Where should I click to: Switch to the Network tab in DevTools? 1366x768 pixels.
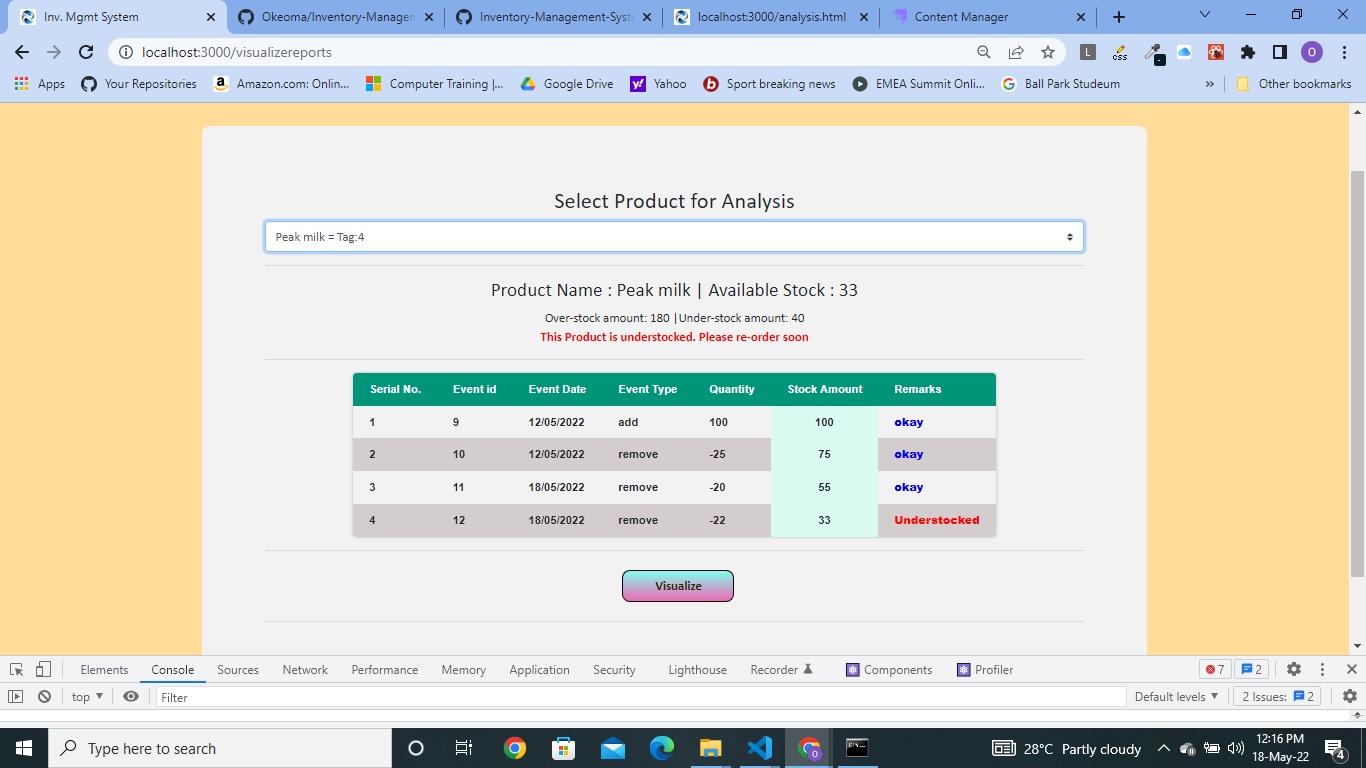(305, 669)
